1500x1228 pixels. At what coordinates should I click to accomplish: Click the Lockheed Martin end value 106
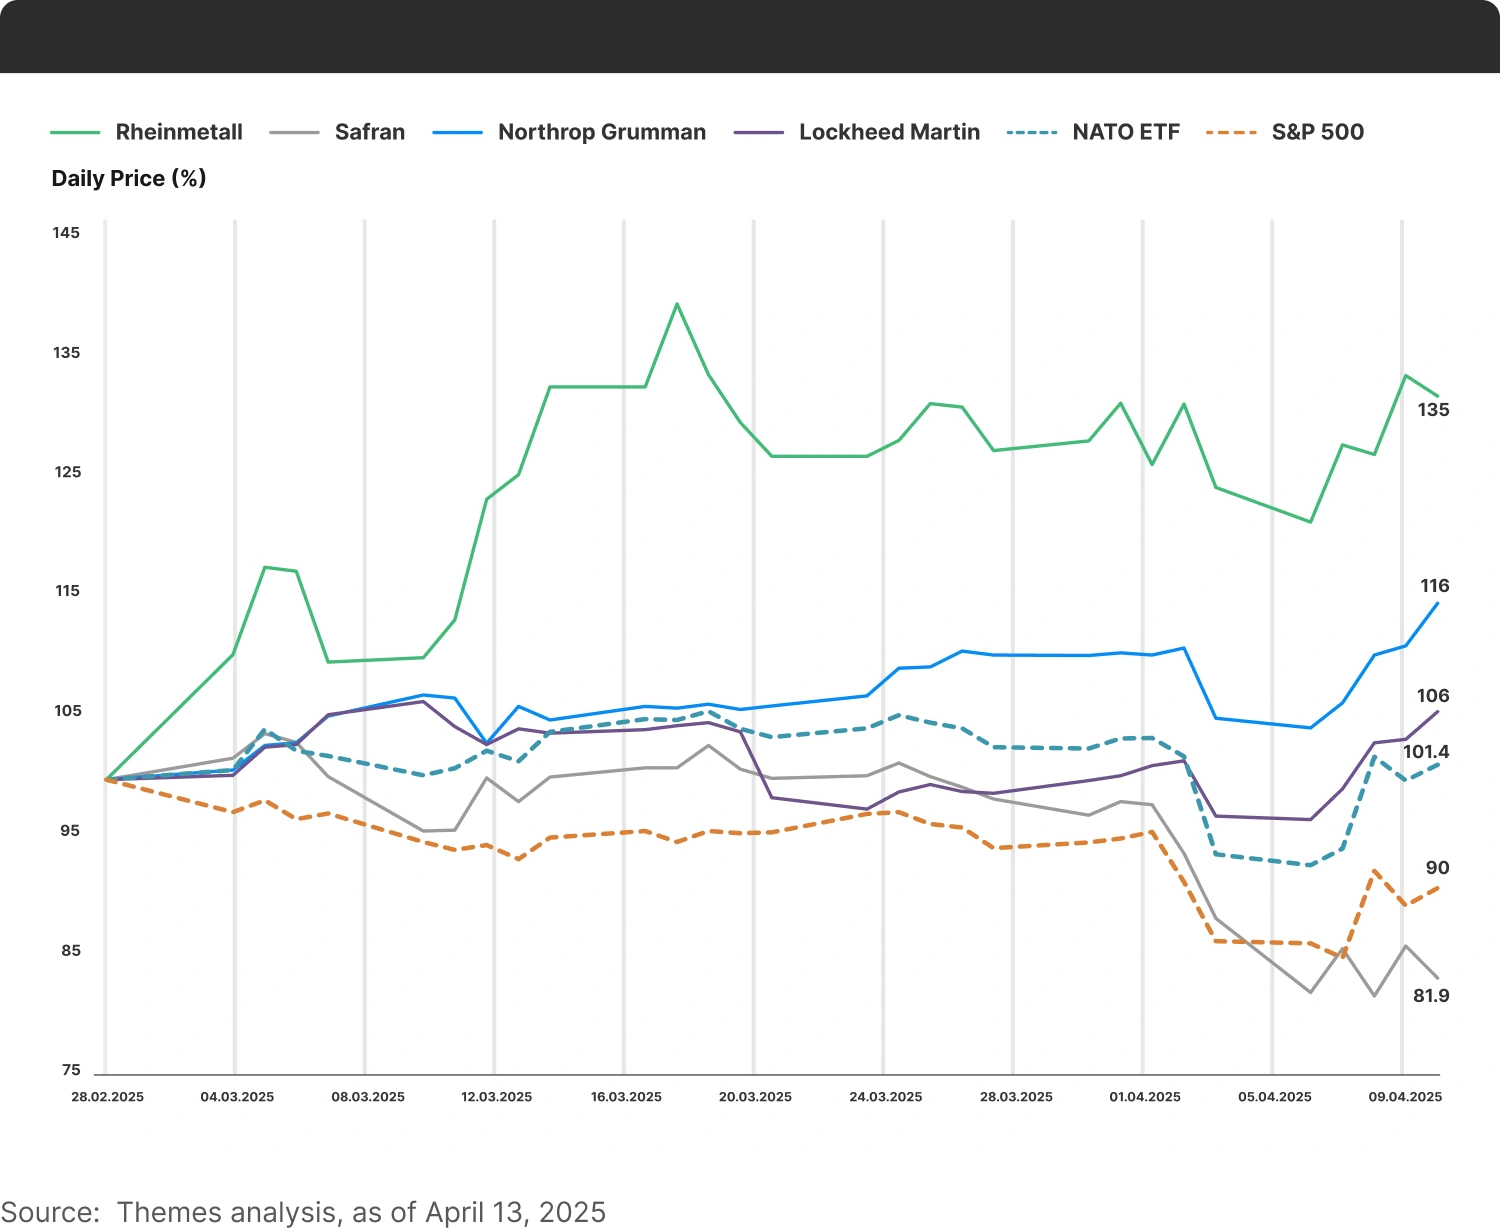(1433, 696)
